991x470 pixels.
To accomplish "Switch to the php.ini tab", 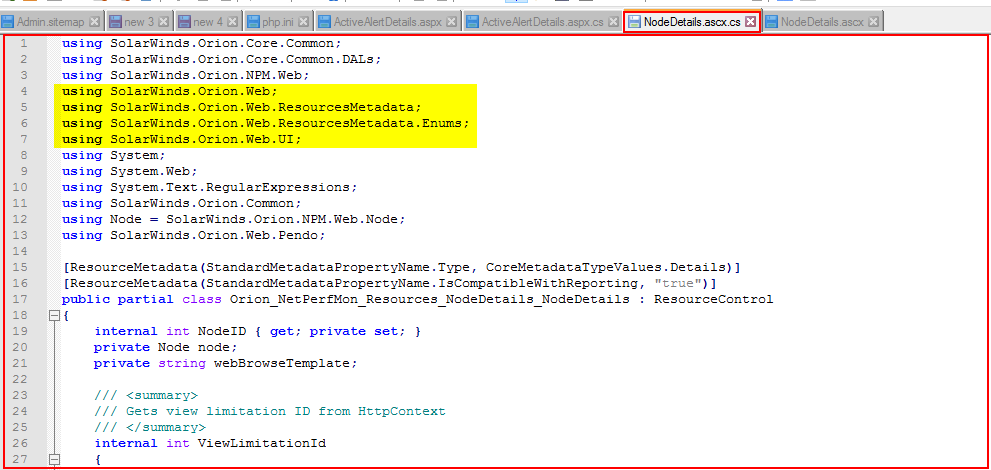I will click(279, 21).
